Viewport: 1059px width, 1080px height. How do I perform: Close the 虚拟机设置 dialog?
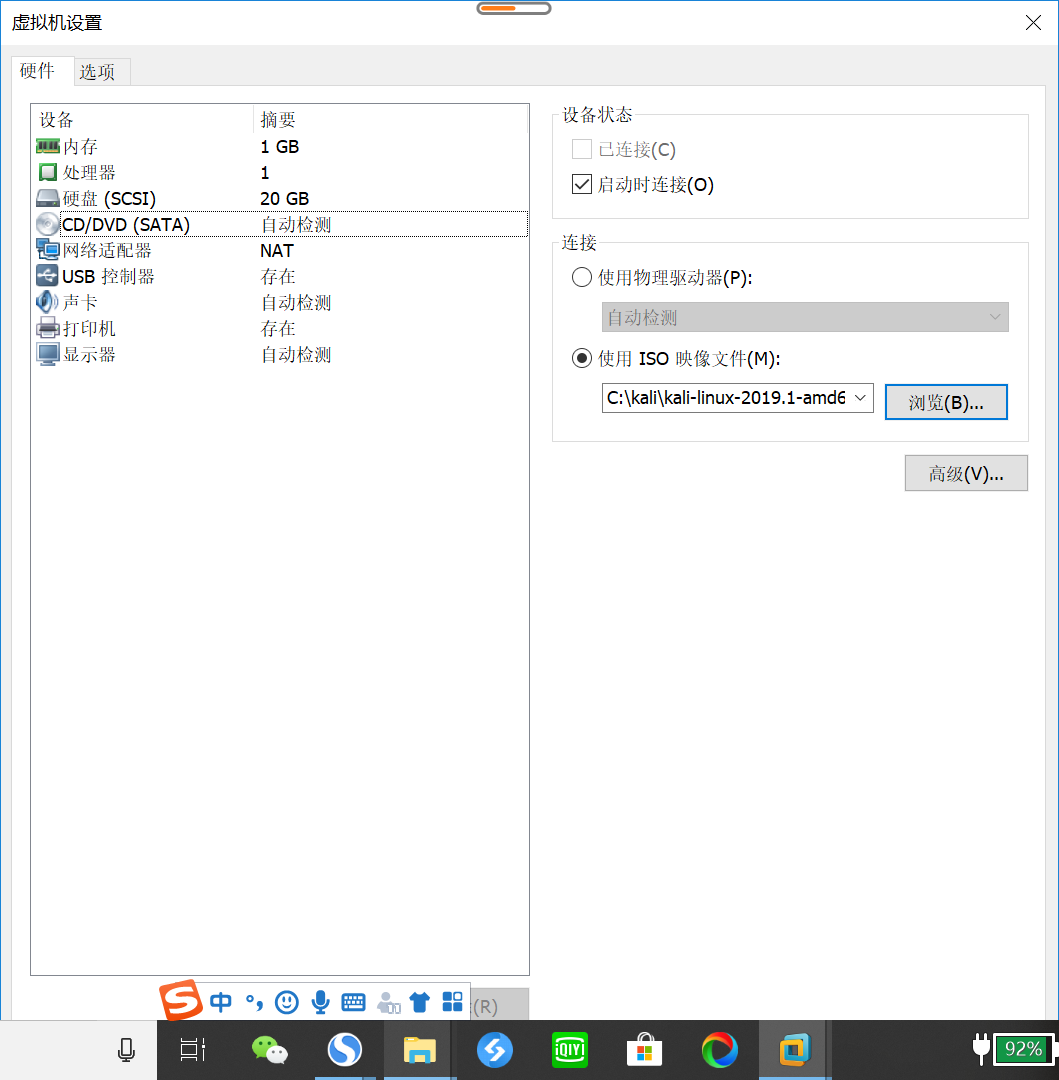click(1033, 23)
